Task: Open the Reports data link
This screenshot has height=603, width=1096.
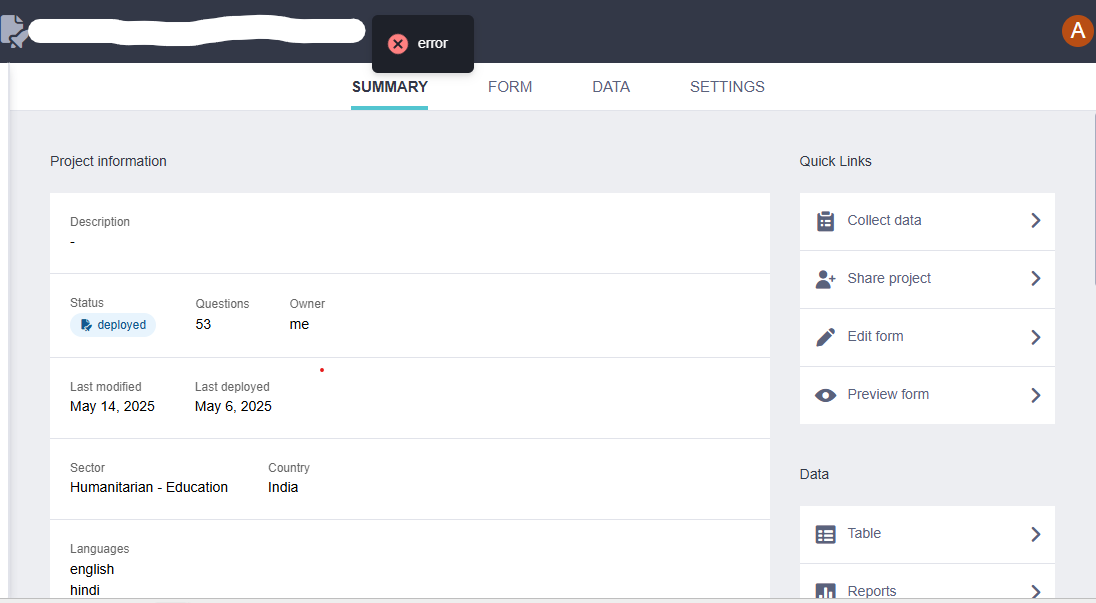Action: 927,583
